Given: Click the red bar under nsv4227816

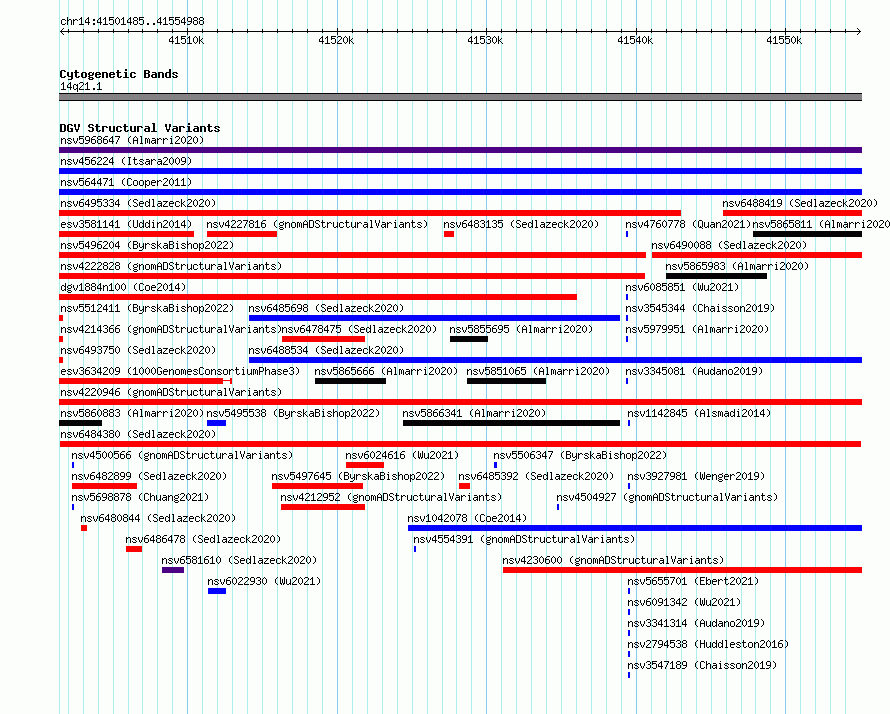Looking at the screenshot, I should [x=242, y=234].
